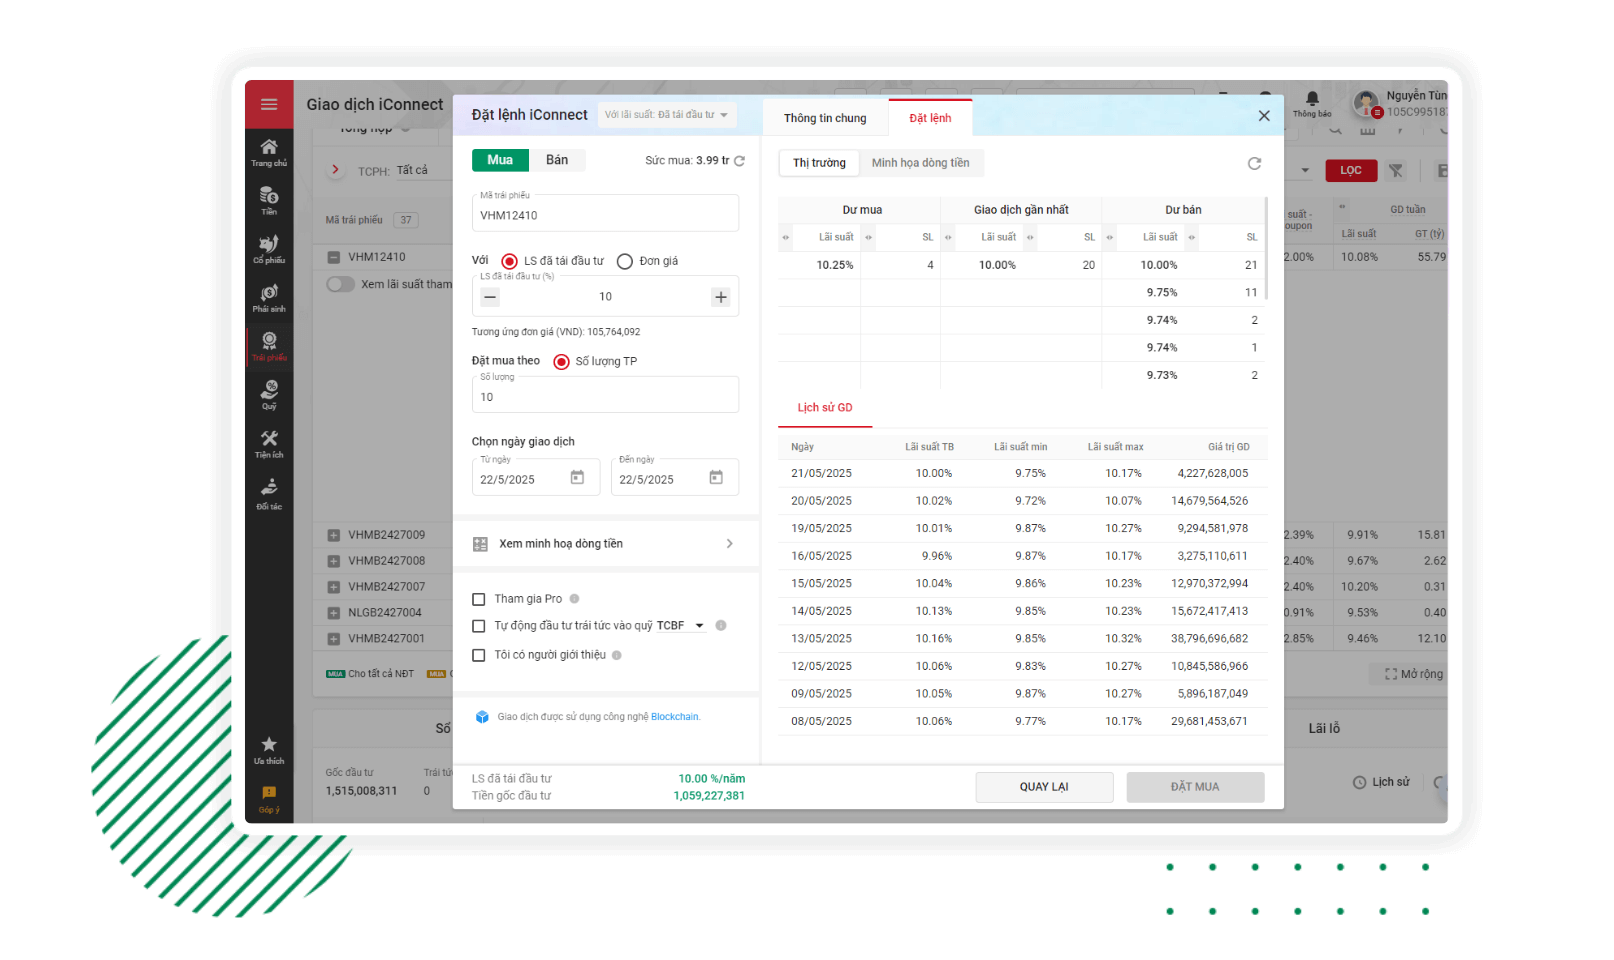Open the Cổ phiếu sidebar icon
Viewport: 1614px width, 960px height.
[269, 249]
